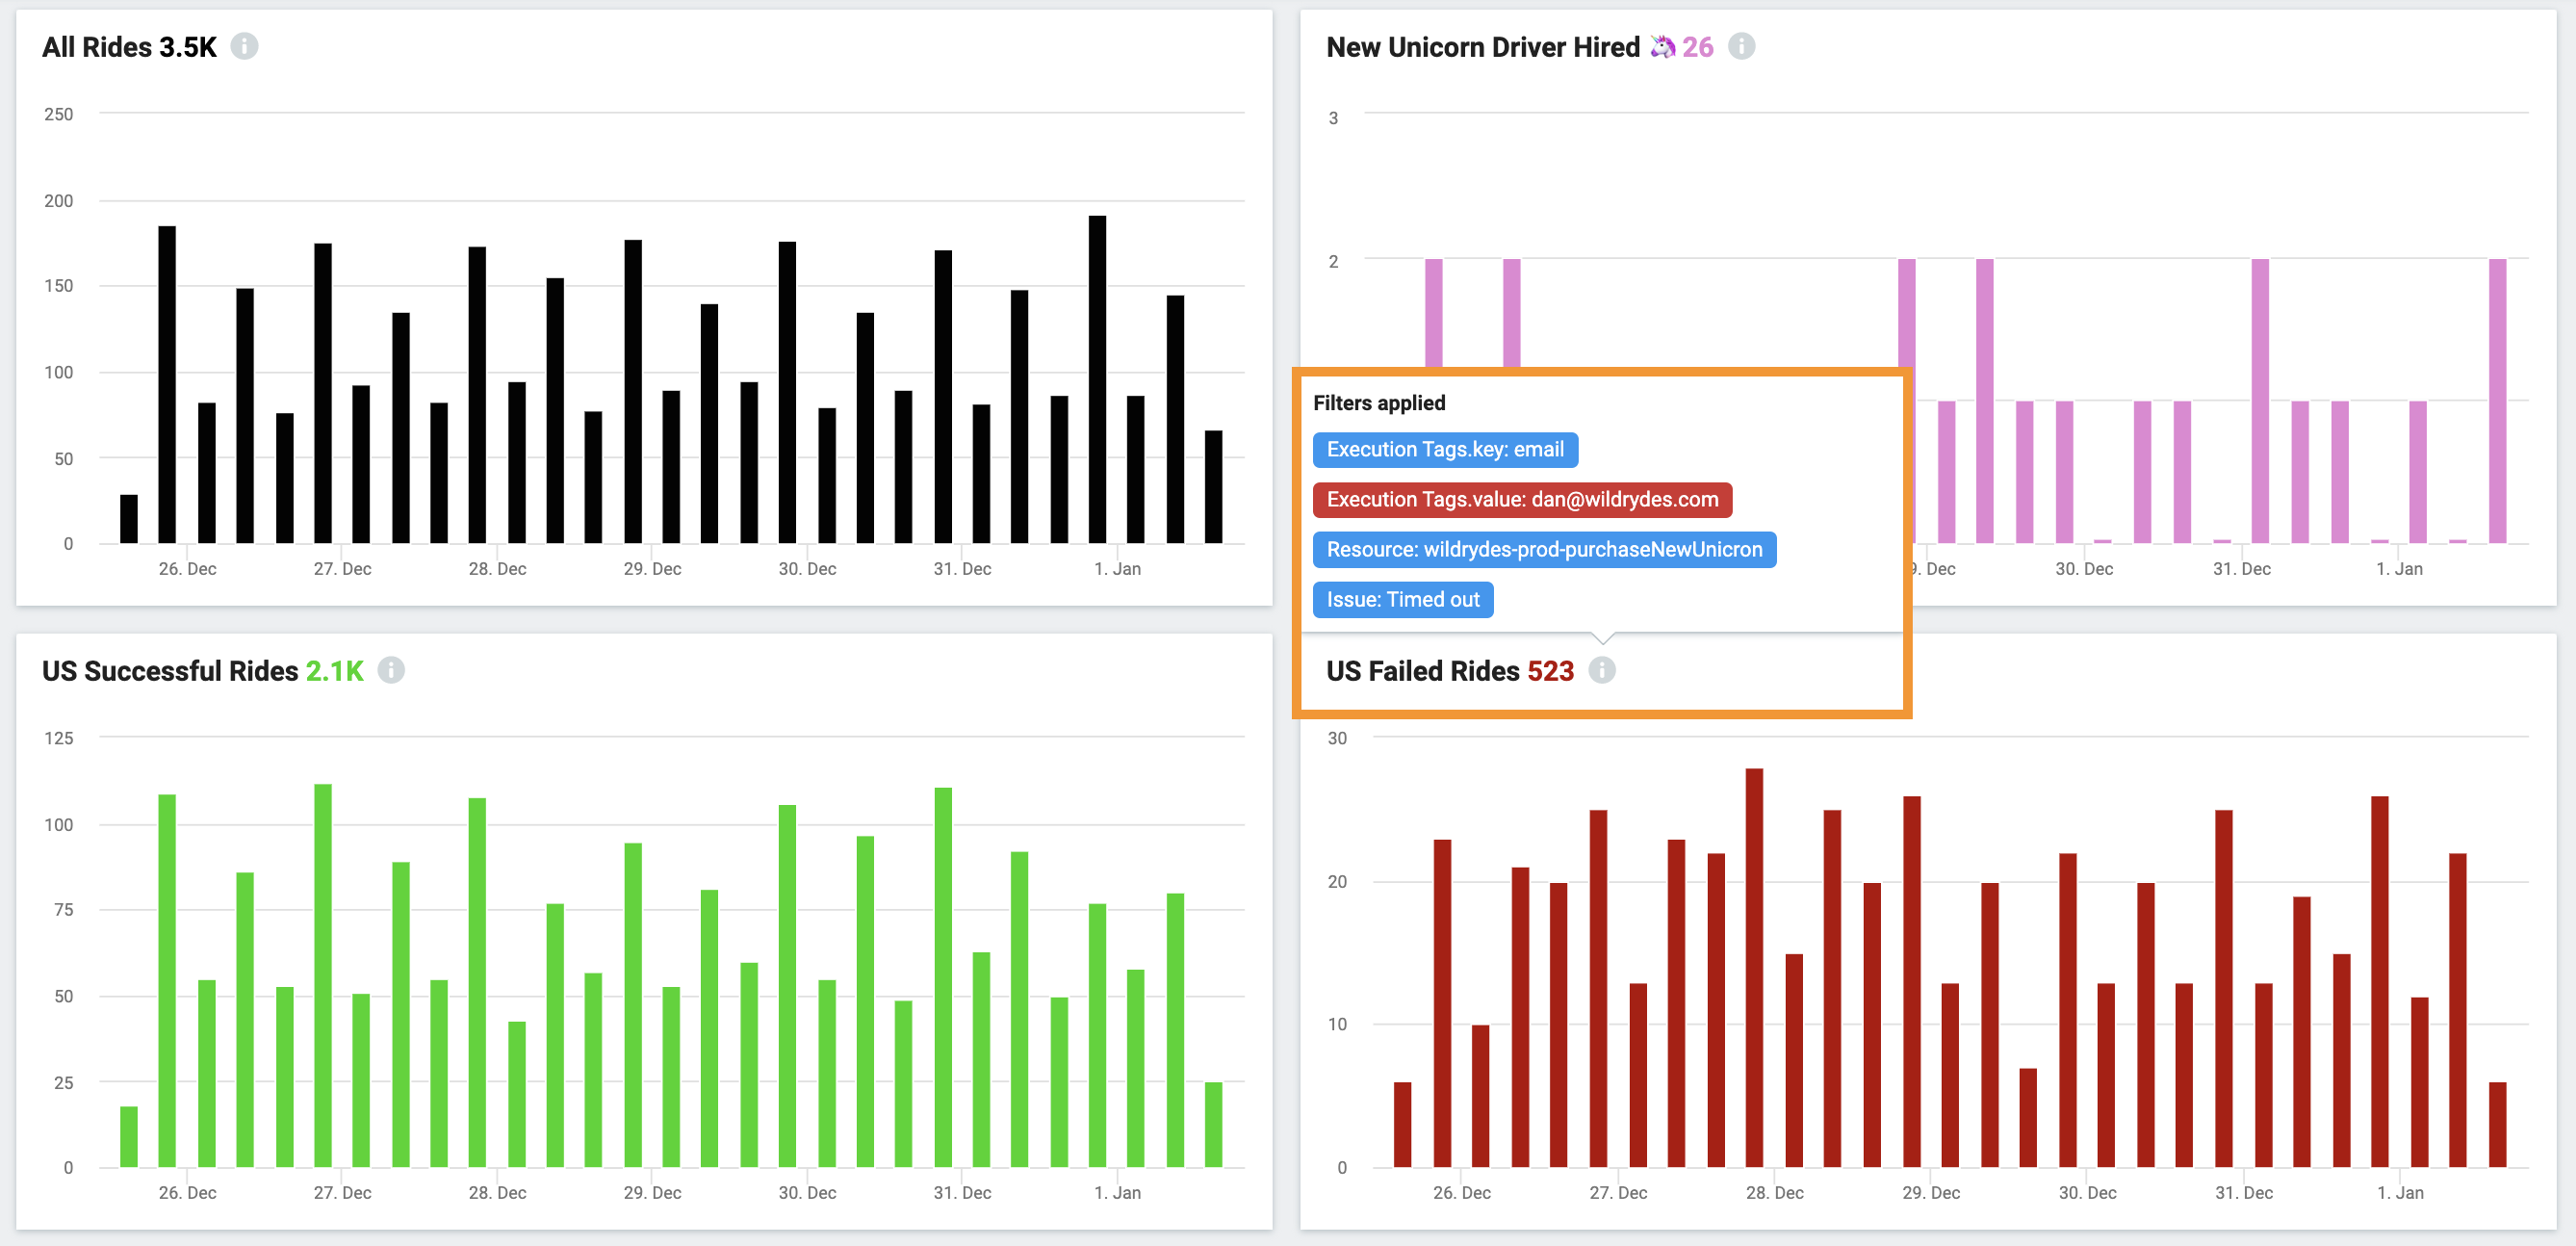Click rightmost pink bar in Unicorn Driver chart
Screen dimensions: 2576x1246
2497,400
